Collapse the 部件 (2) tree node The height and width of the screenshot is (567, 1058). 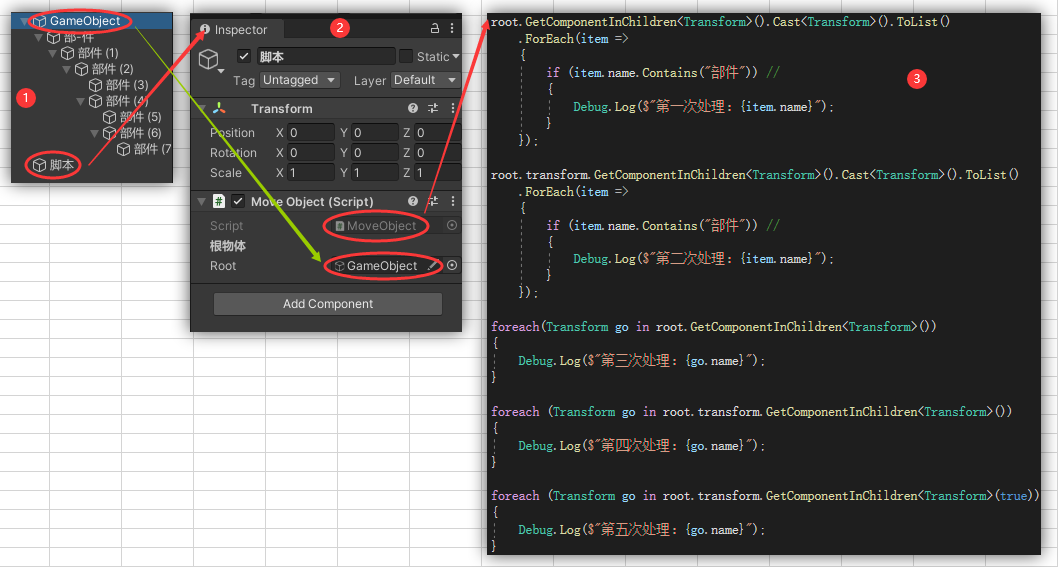[67, 70]
